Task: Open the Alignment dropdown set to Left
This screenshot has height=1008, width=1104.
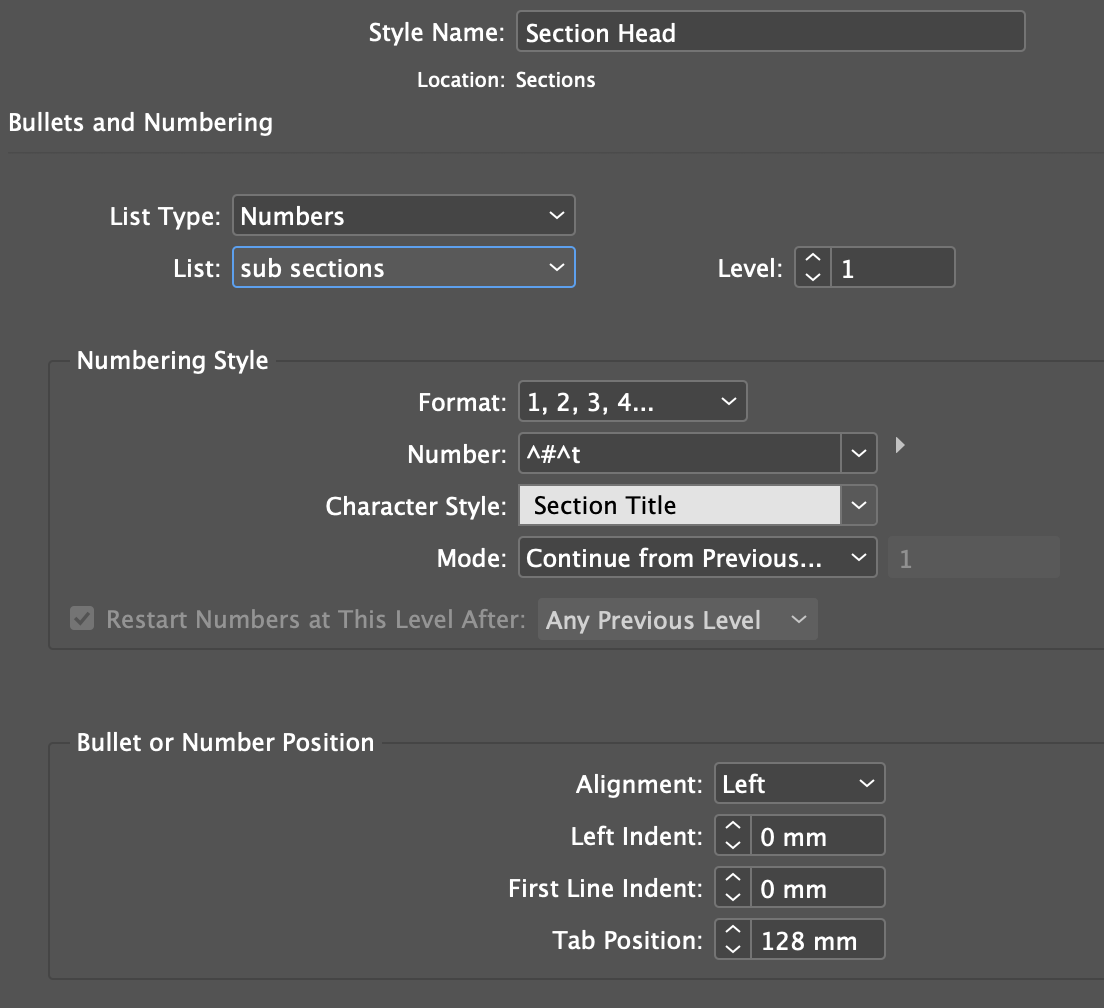Action: pos(799,784)
